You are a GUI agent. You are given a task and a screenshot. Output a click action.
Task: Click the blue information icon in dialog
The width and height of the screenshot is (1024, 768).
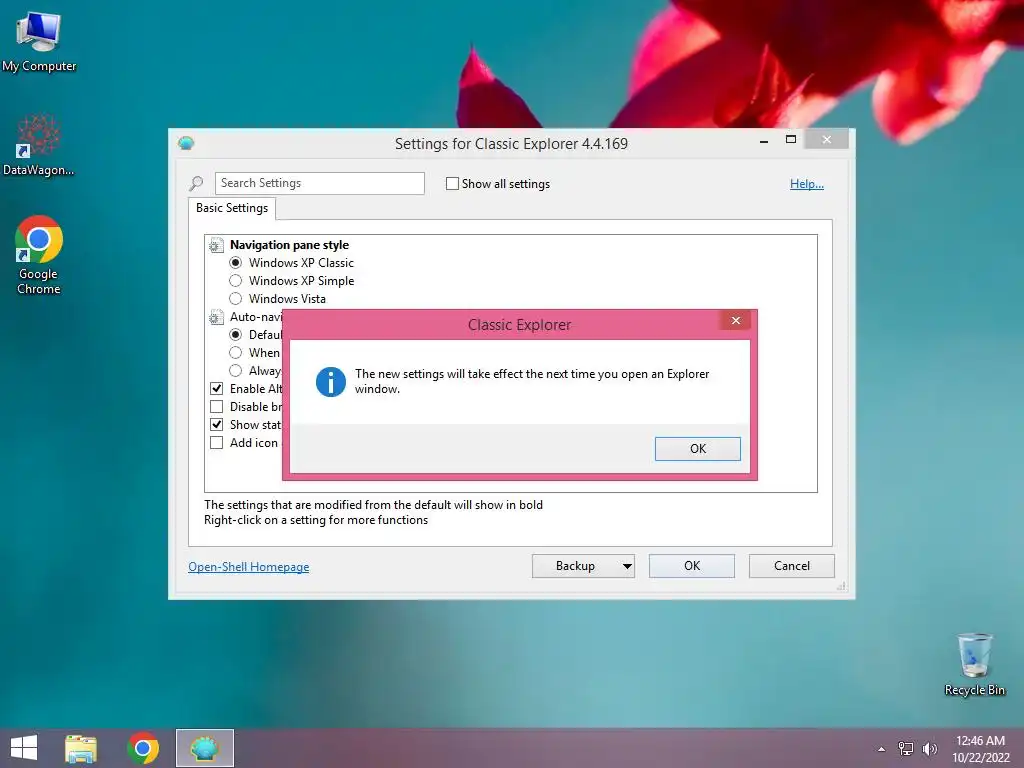click(331, 381)
